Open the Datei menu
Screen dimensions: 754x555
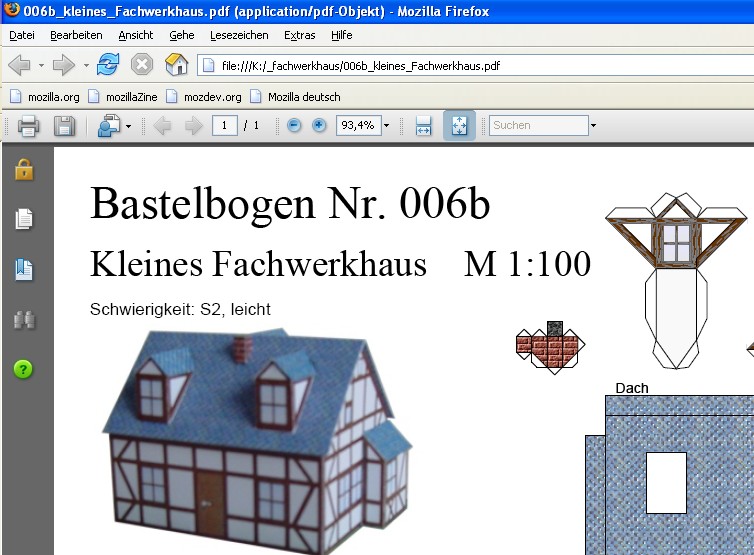[x=22, y=35]
